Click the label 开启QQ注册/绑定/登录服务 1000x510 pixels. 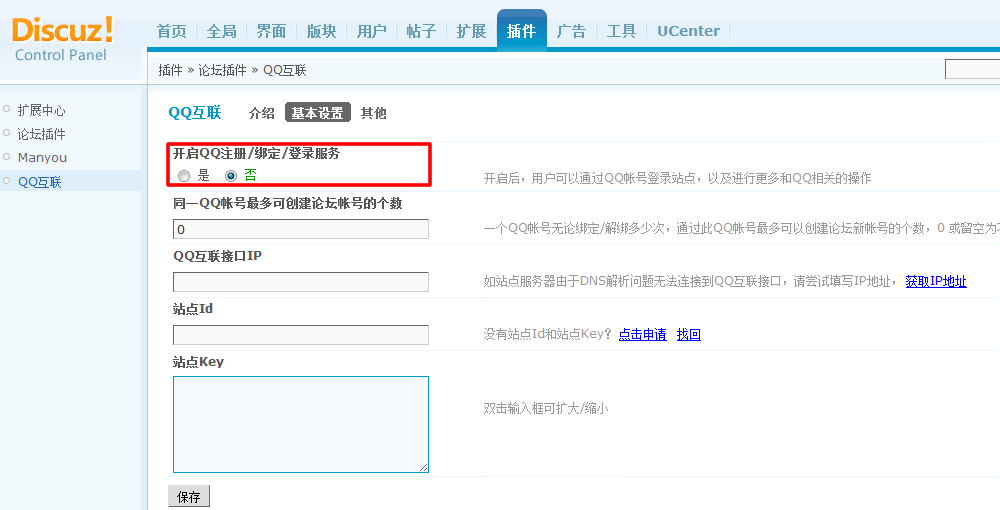[x=256, y=153]
